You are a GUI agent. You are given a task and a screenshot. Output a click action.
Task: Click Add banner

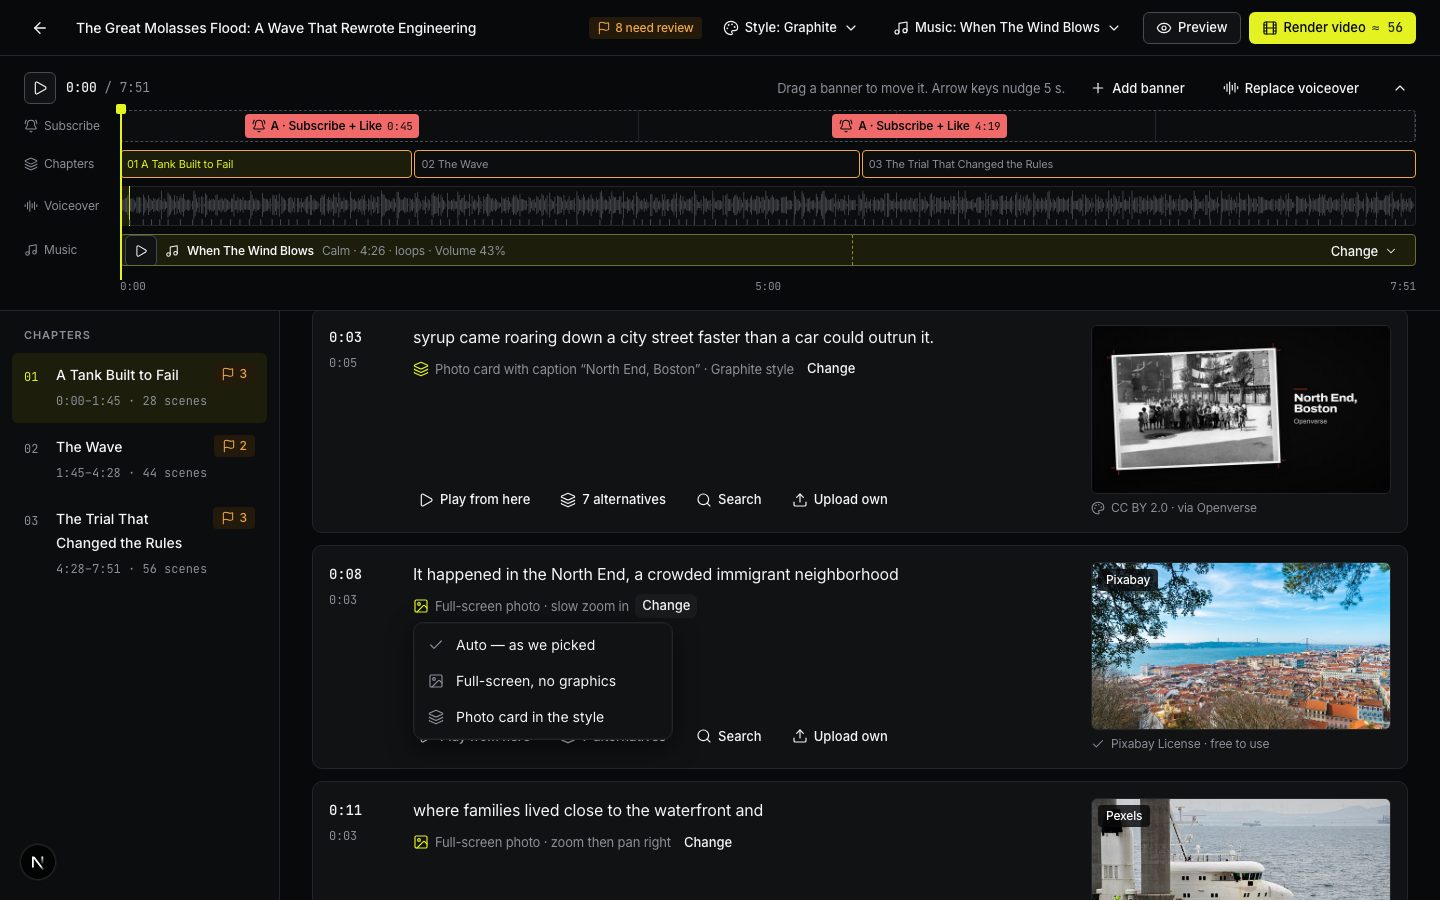(x=1138, y=88)
